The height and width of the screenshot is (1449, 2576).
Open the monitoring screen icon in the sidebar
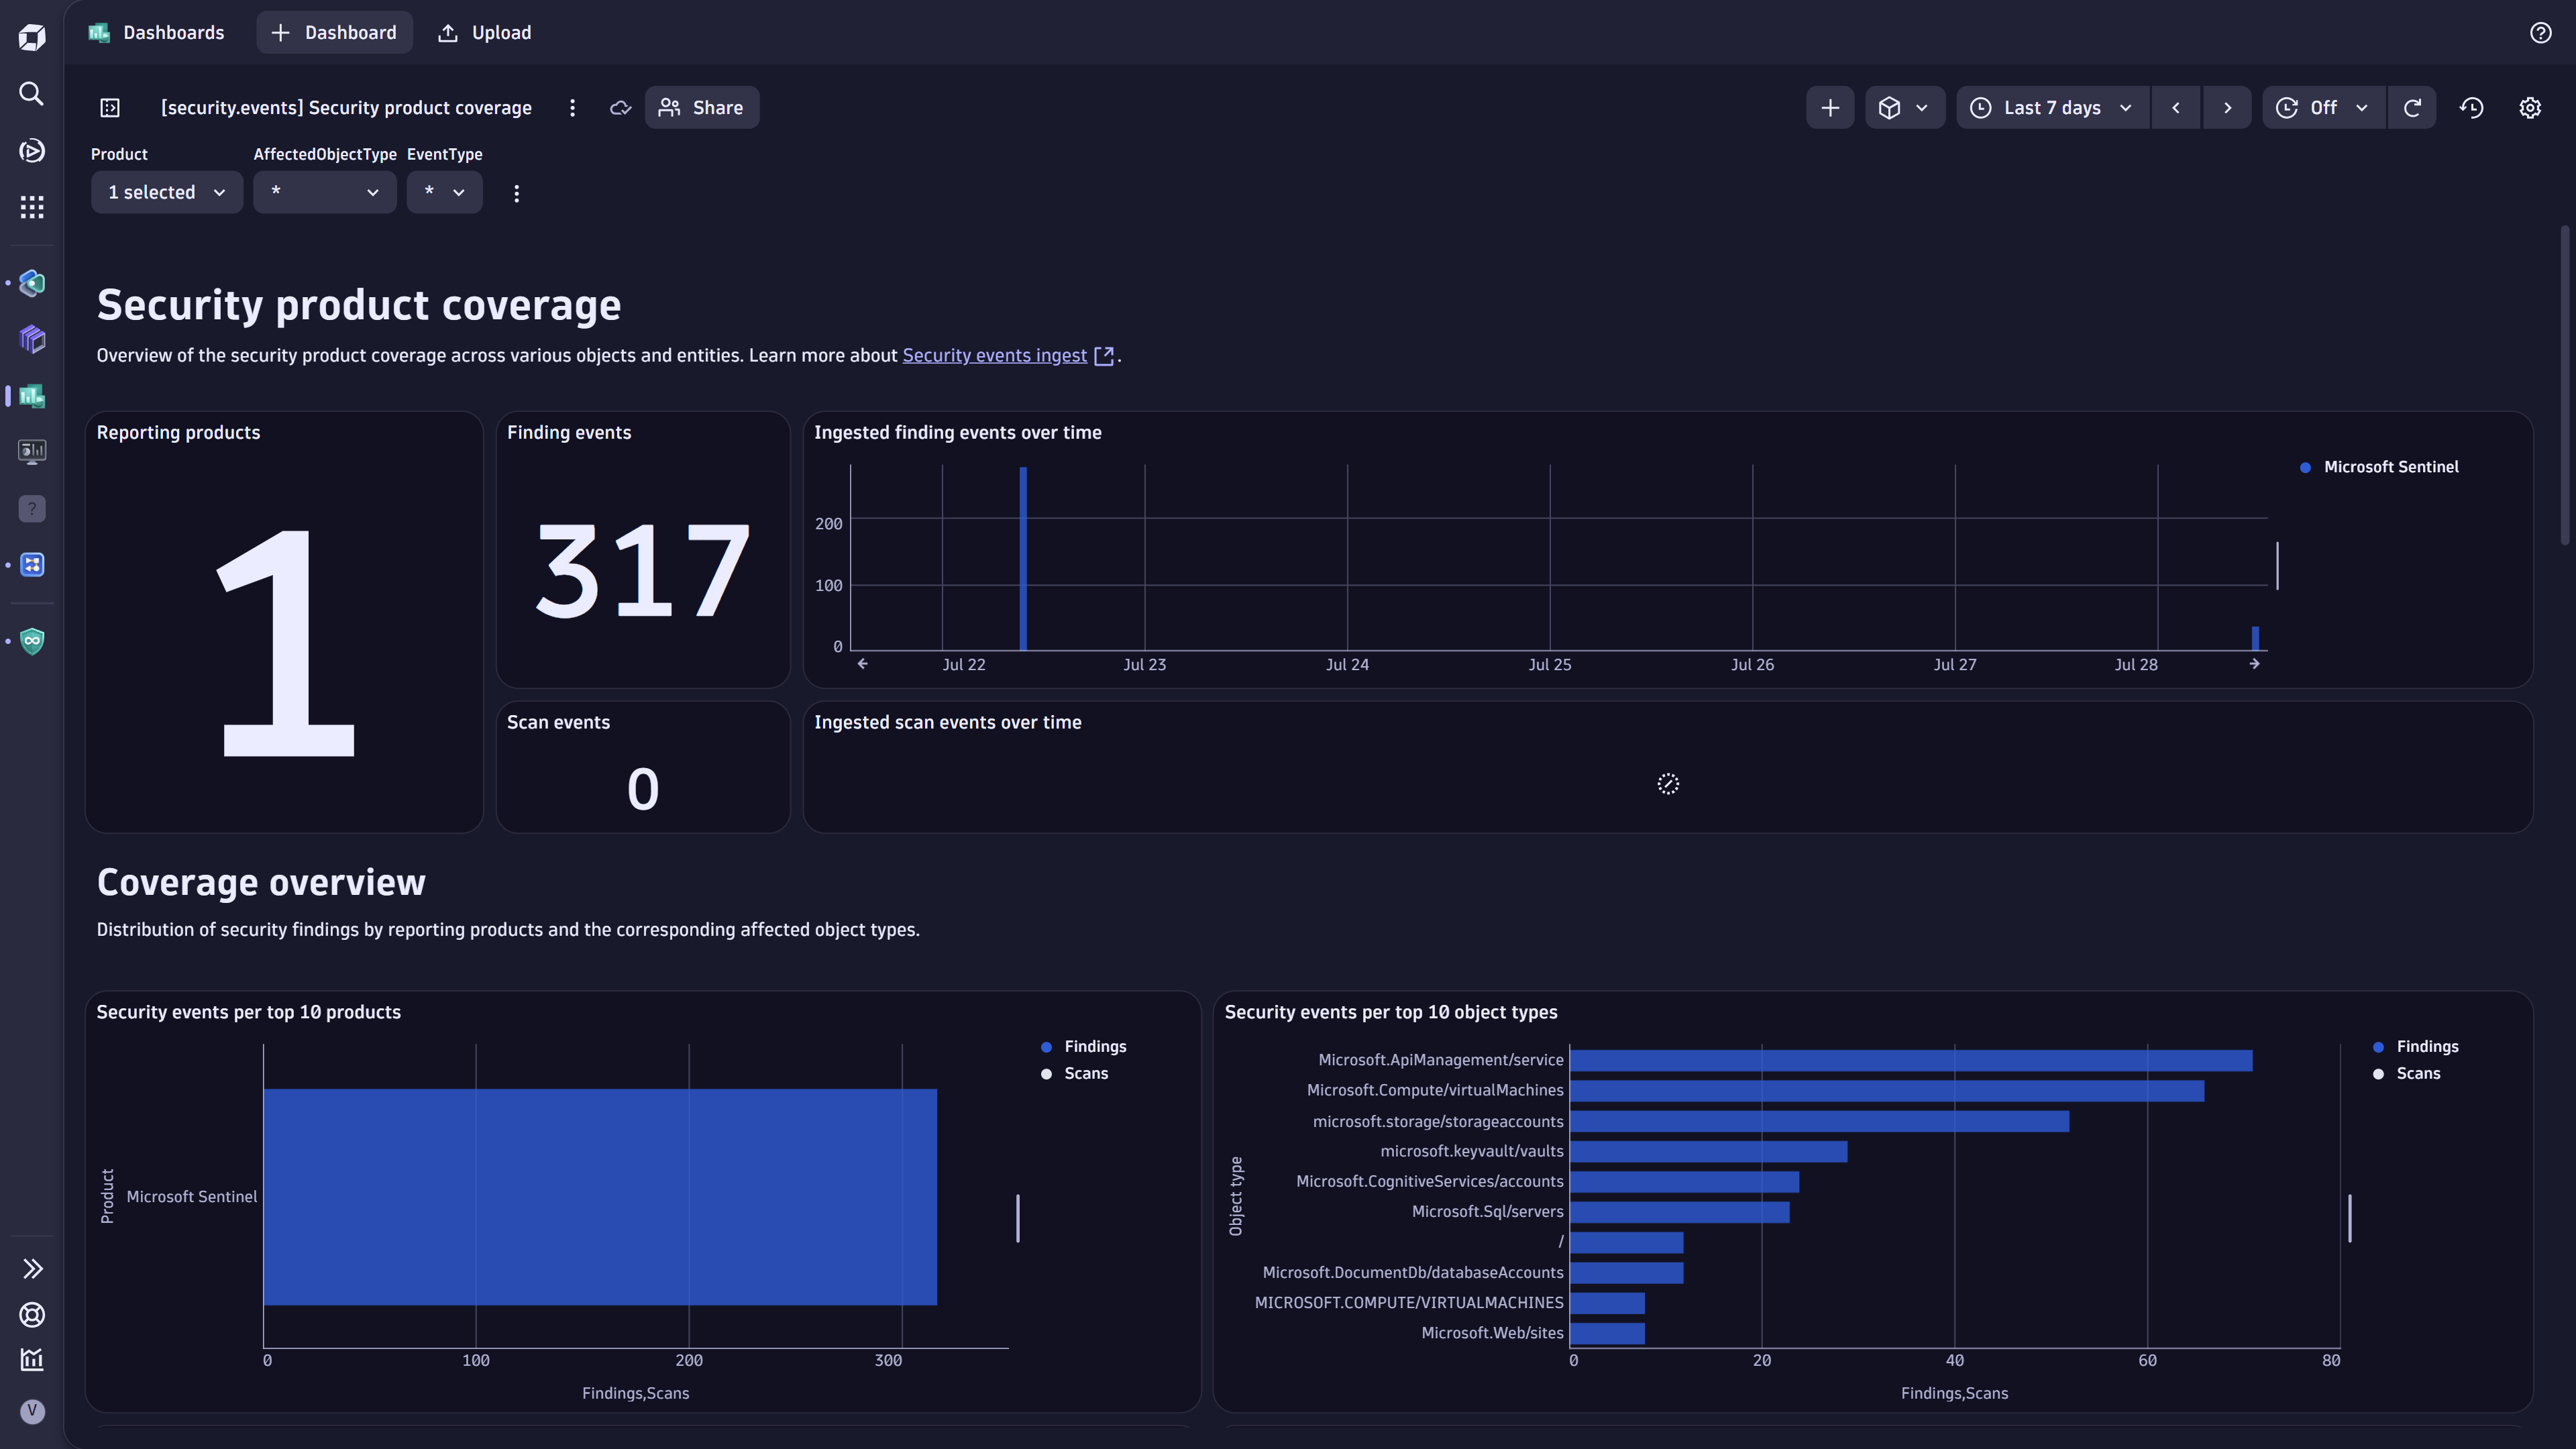click(x=31, y=451)
